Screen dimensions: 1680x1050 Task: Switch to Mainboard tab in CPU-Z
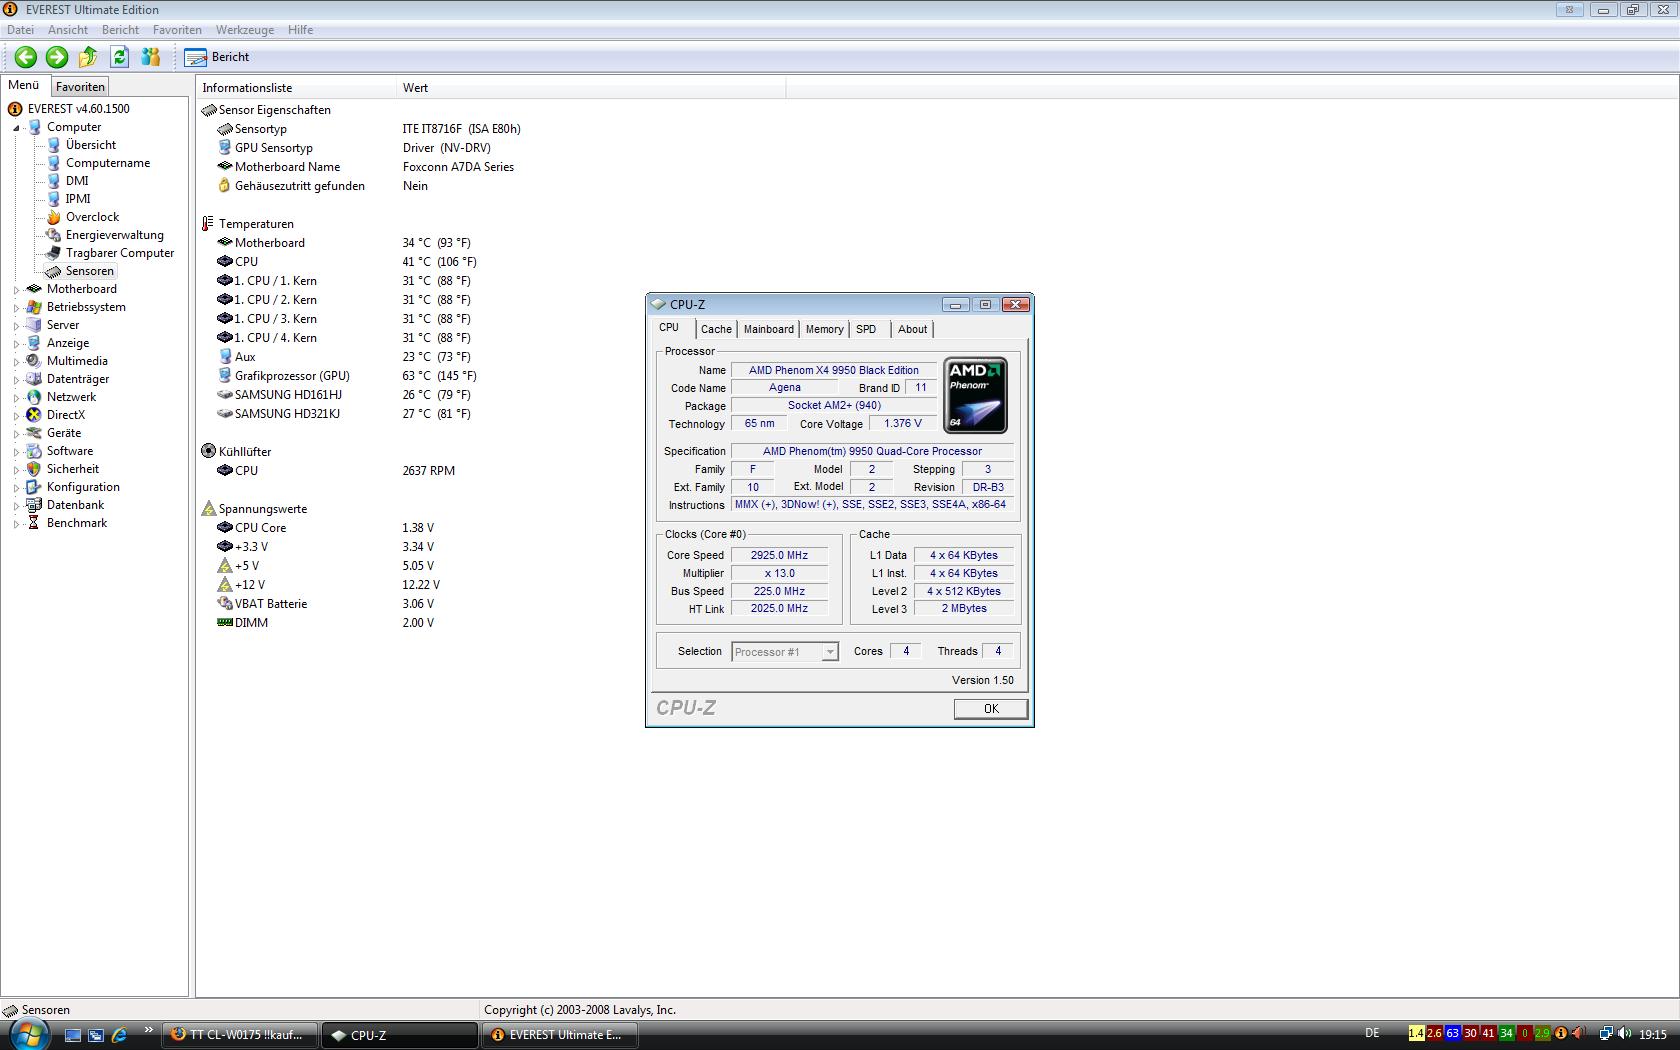click(x=769, y=329)
